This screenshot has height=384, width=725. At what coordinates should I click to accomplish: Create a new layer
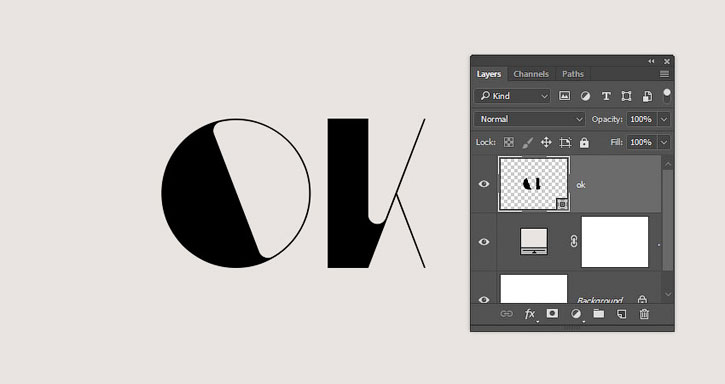(x=621, y=314)
